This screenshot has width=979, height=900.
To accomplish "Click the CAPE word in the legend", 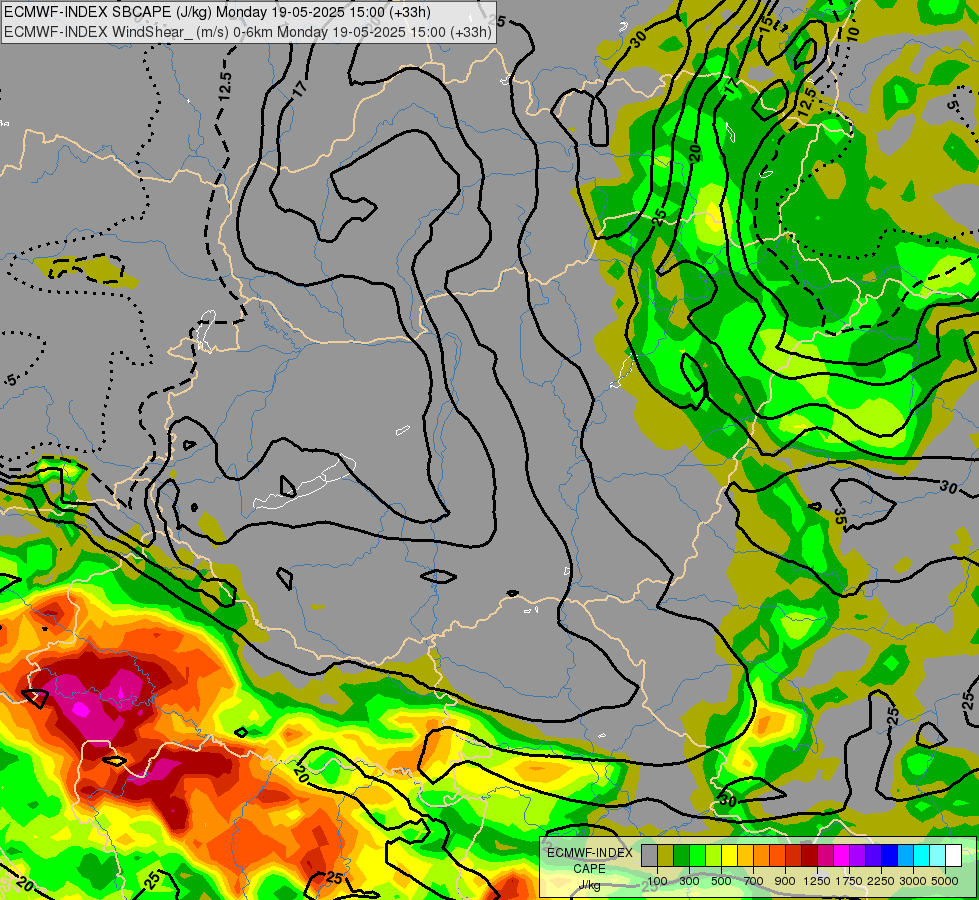I will 589,869.
